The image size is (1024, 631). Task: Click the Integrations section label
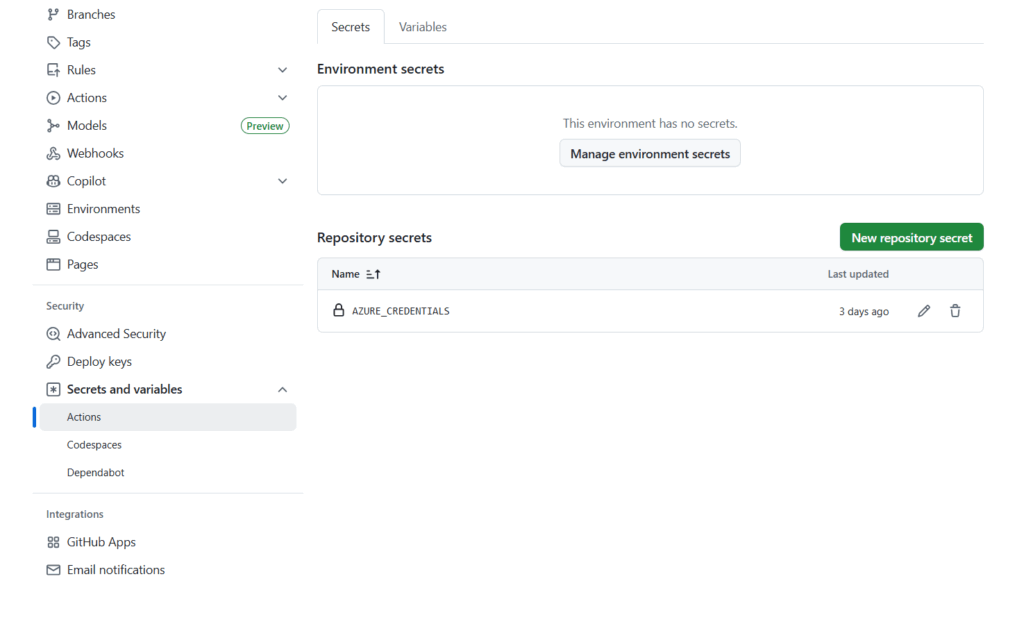coord(74,514)
